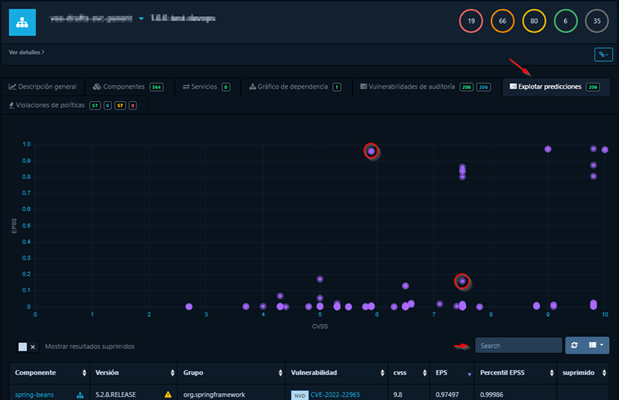Click the refresh table button
Viewport: 619px width, 400px height.
pyautogui.click(x=574, y=345)
